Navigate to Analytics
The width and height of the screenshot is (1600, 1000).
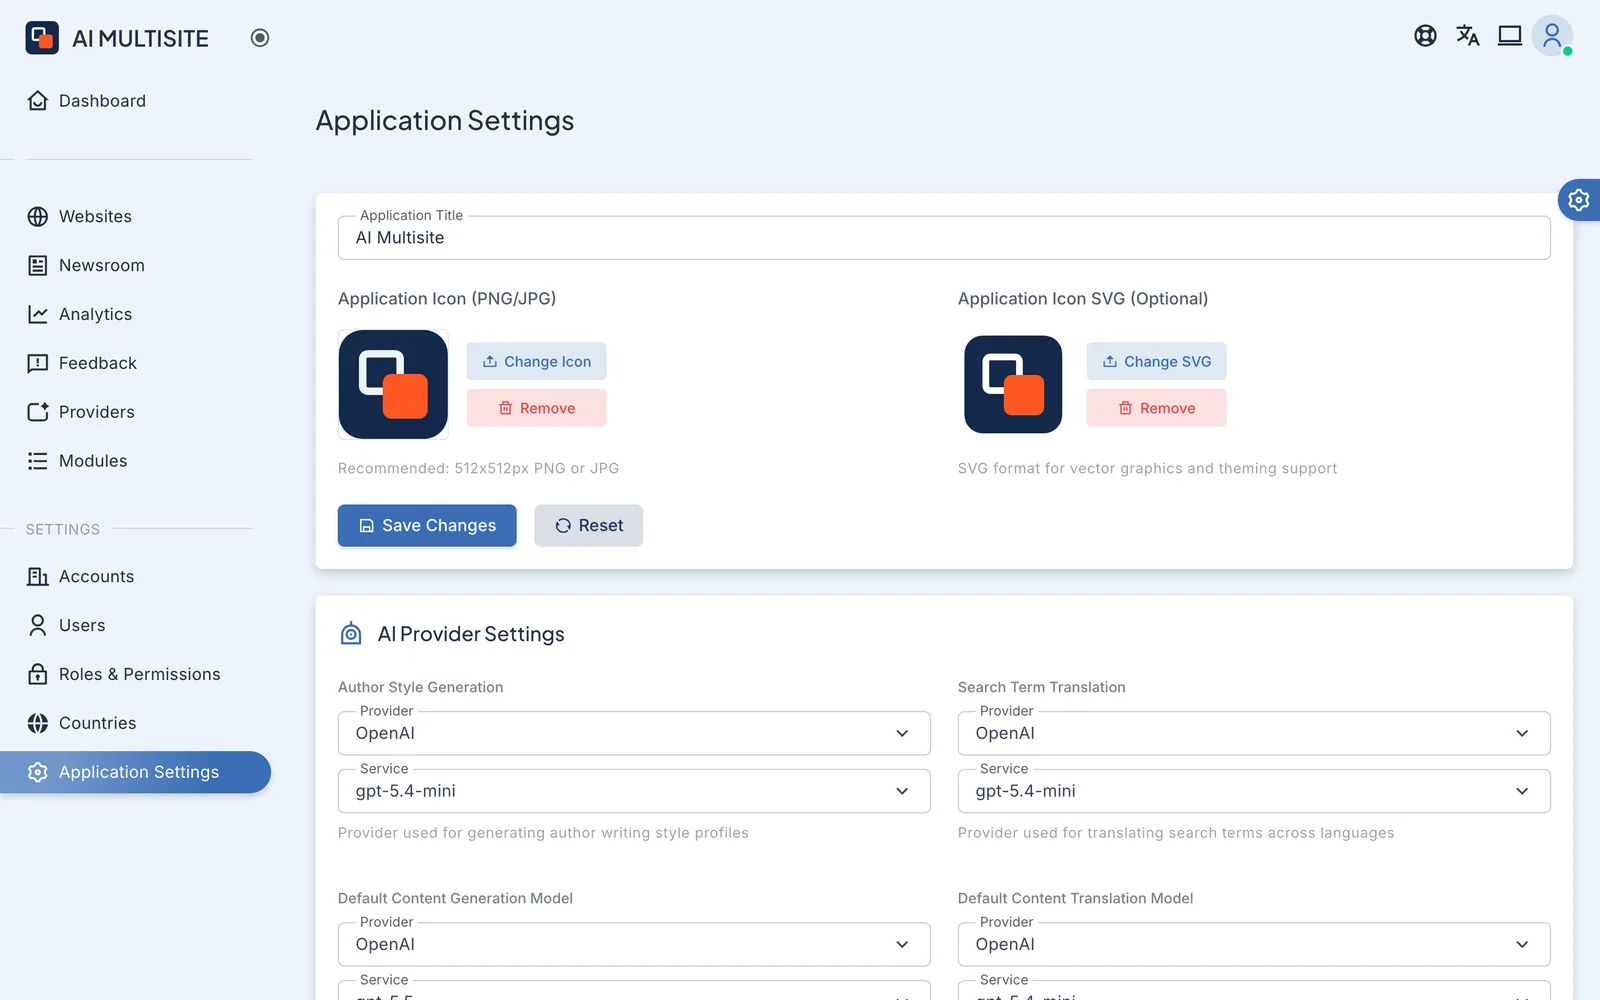pyautogui.click(x=135, y=315)
